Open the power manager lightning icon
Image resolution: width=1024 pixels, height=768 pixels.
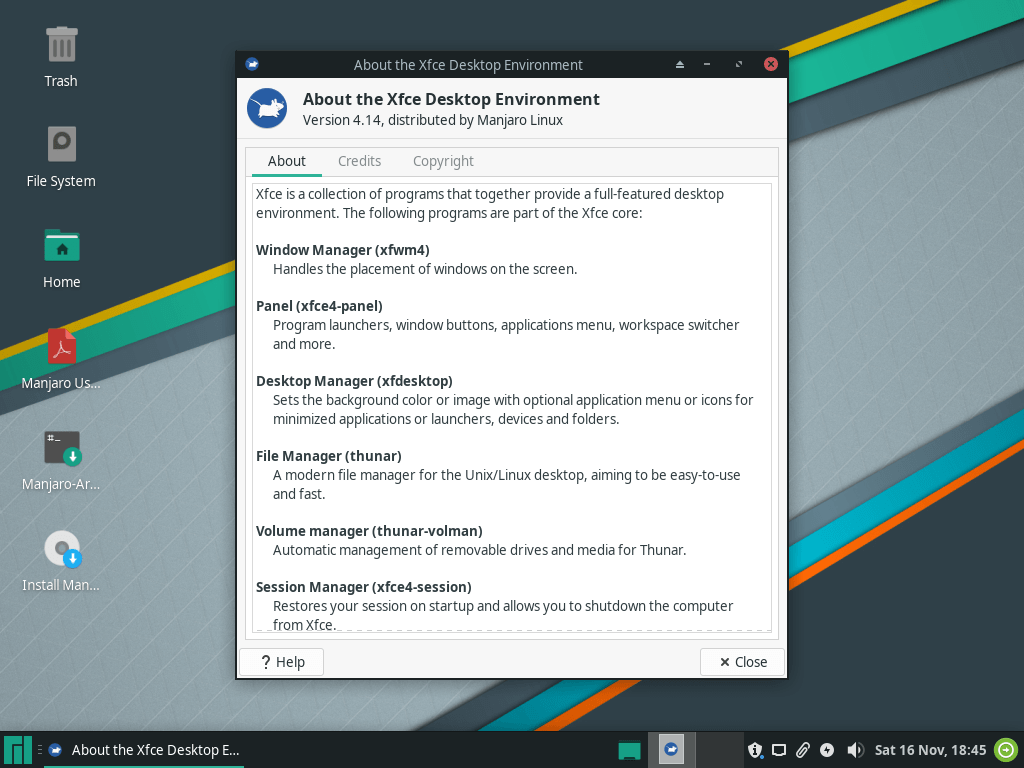[x=827, y=750]
